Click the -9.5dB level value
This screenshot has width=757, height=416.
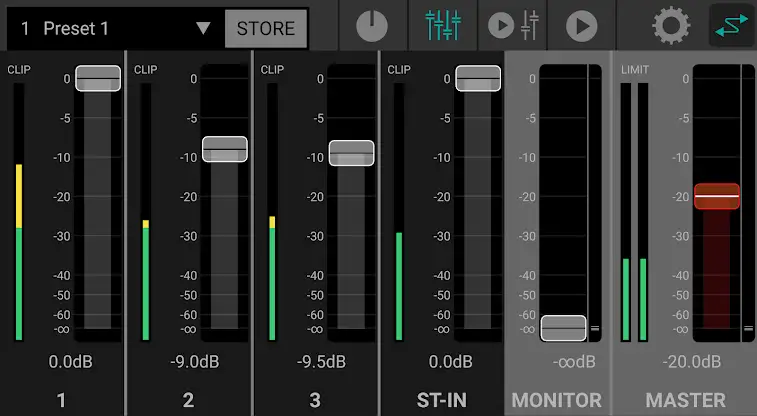pos(321,361)
